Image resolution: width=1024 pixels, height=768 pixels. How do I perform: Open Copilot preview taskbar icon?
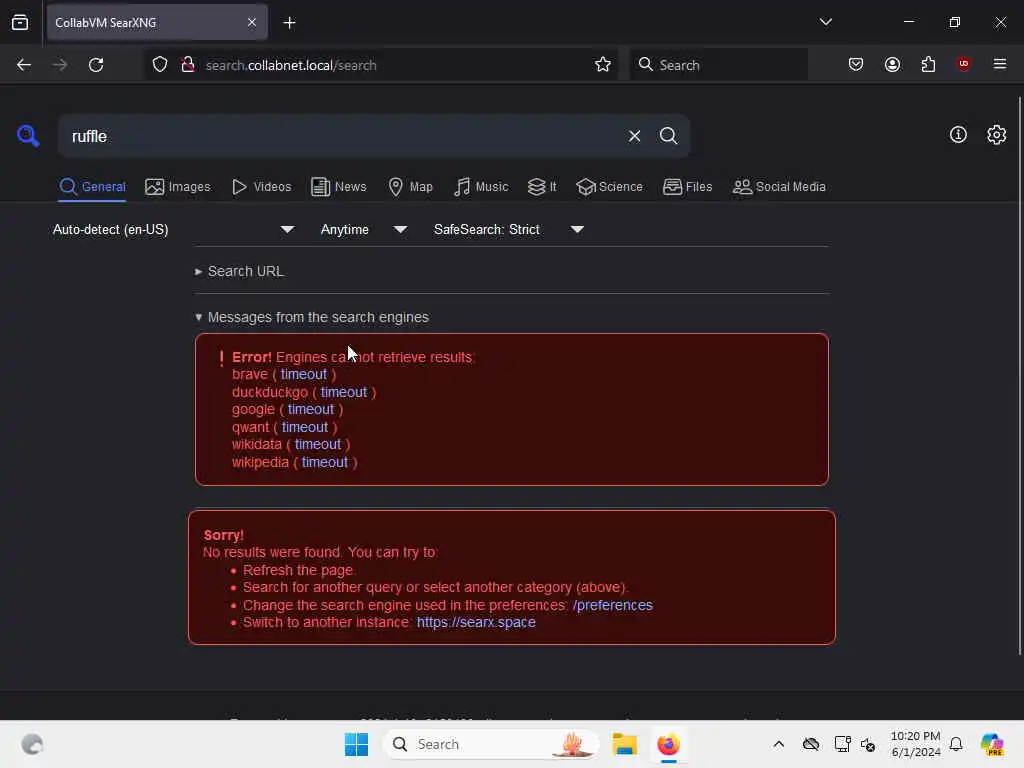992,744
